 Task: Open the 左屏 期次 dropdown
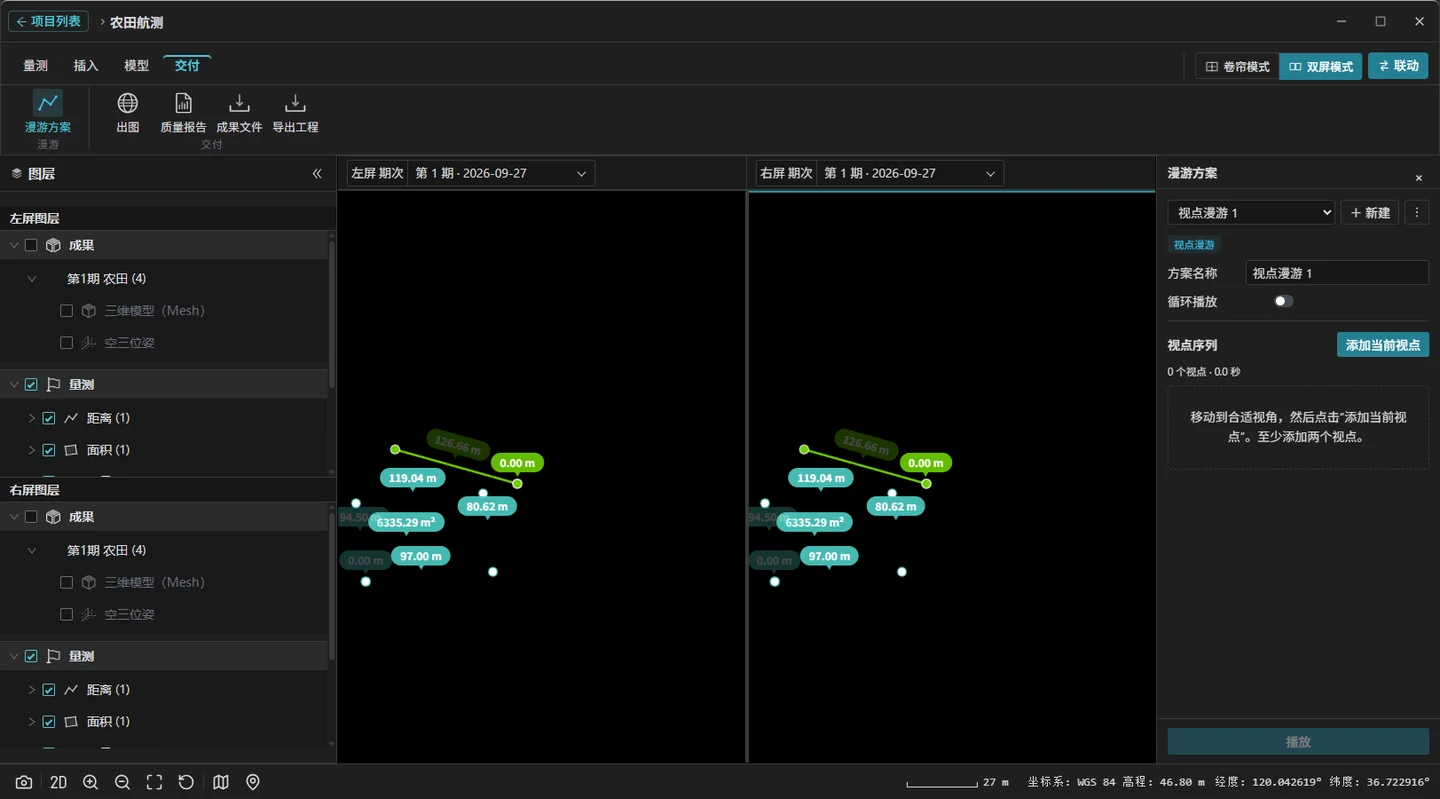coord(501,173)
